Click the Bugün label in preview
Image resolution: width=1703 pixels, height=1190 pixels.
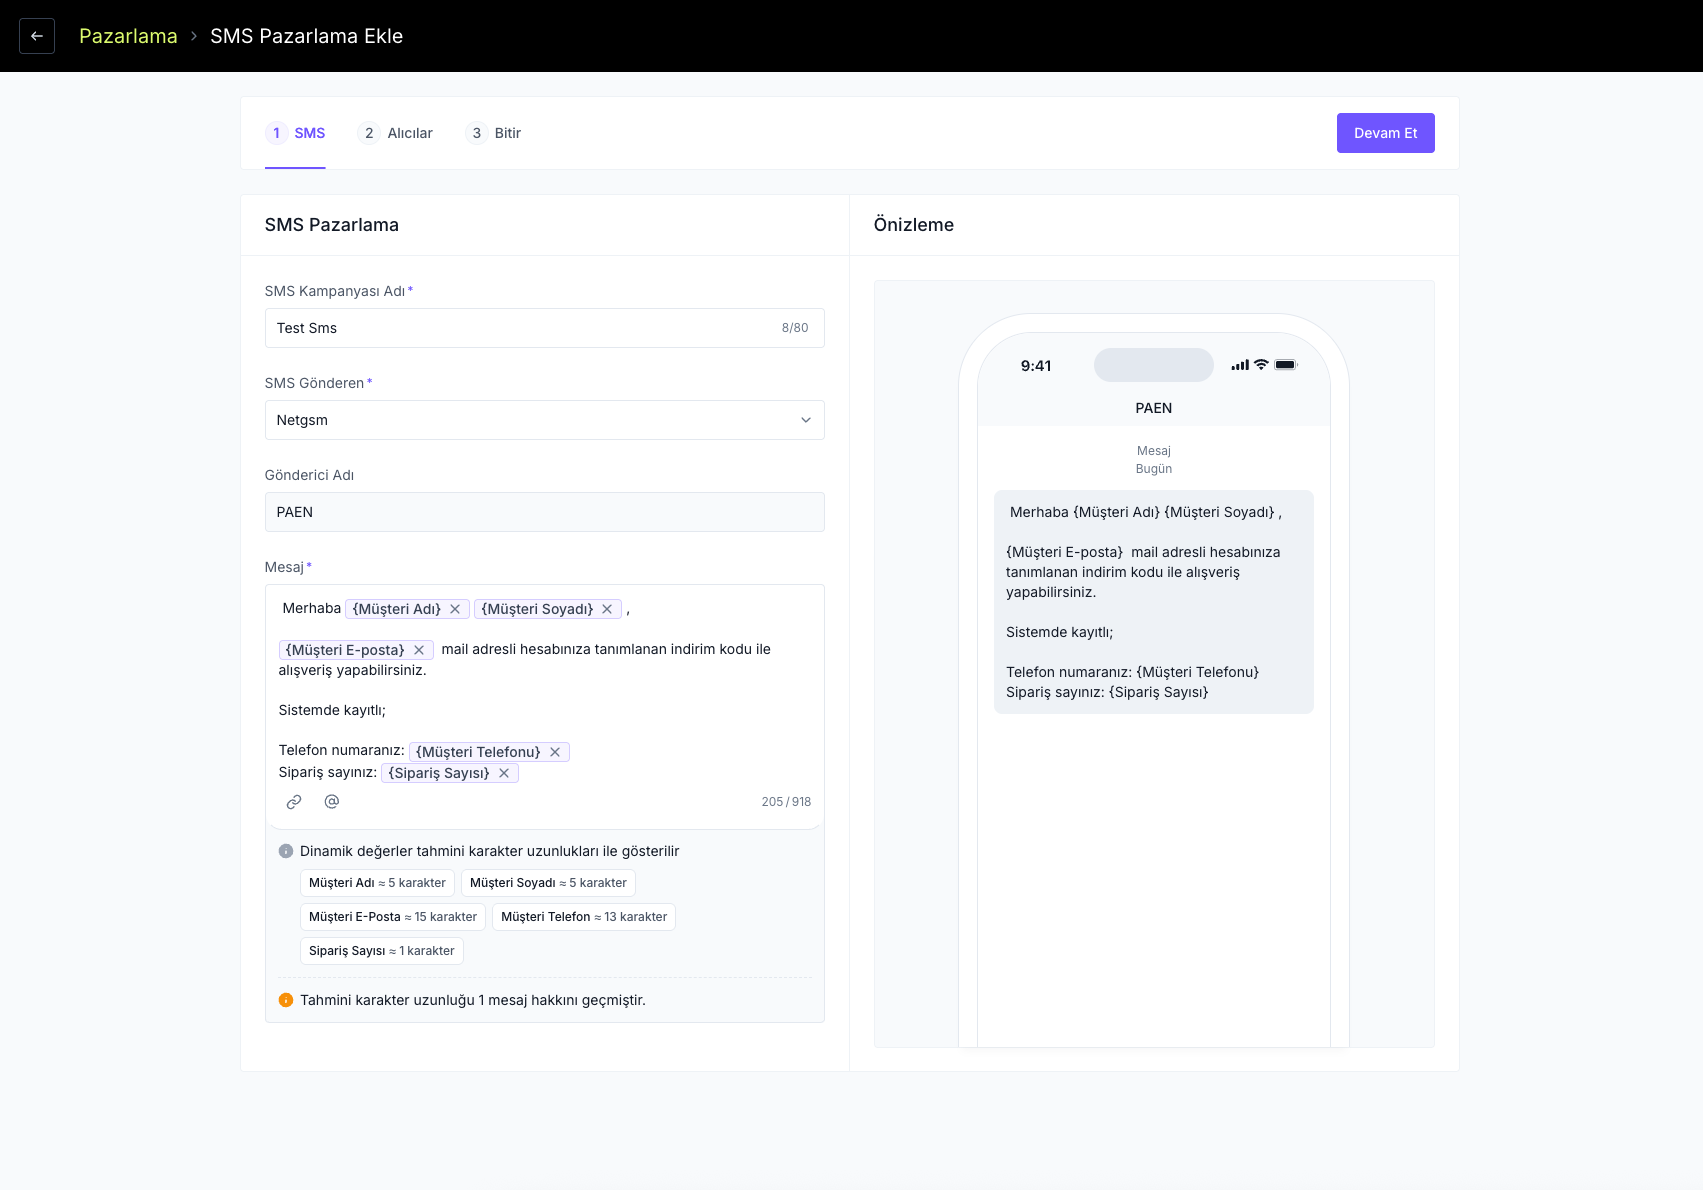point(1154,469)
